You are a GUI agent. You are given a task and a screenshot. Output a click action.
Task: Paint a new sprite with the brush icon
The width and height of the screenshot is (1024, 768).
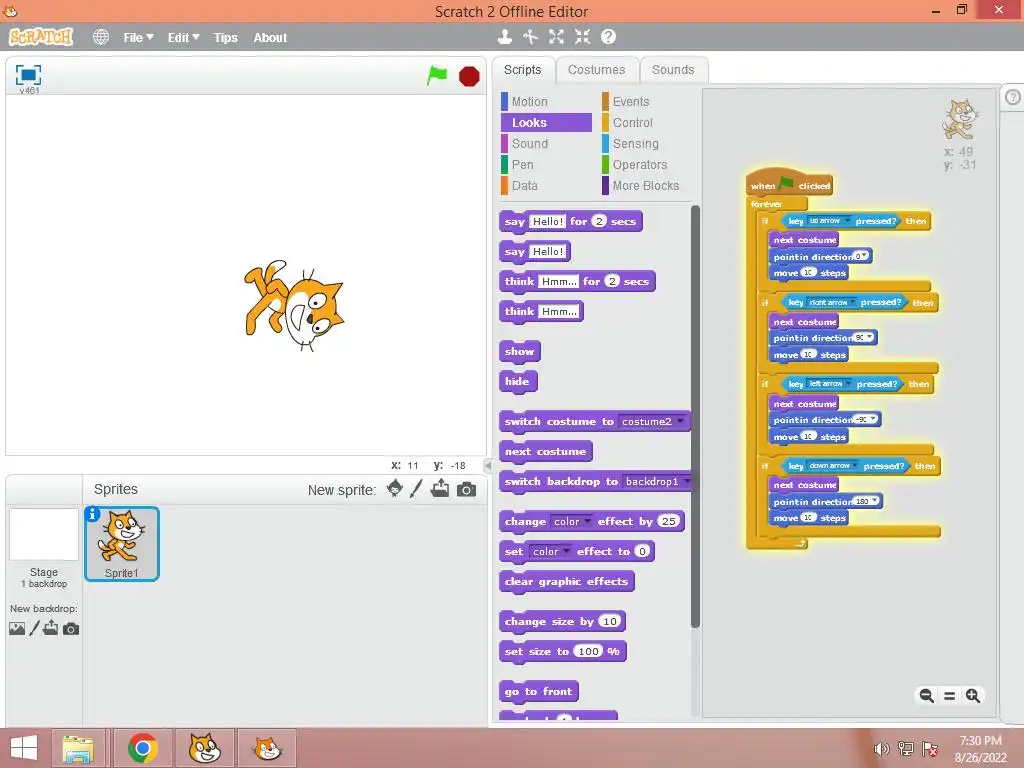pyautogui.click(x=416, y=488)
